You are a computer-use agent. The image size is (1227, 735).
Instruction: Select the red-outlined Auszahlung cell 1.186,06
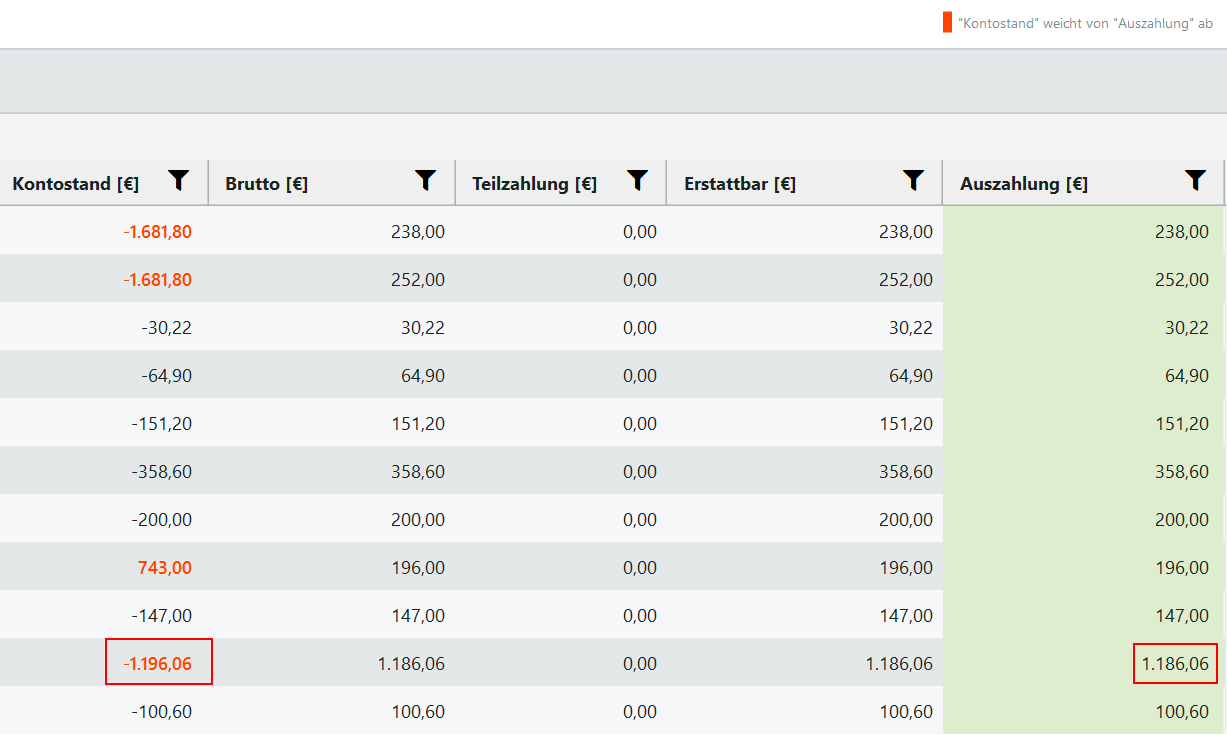point(1174,664)
